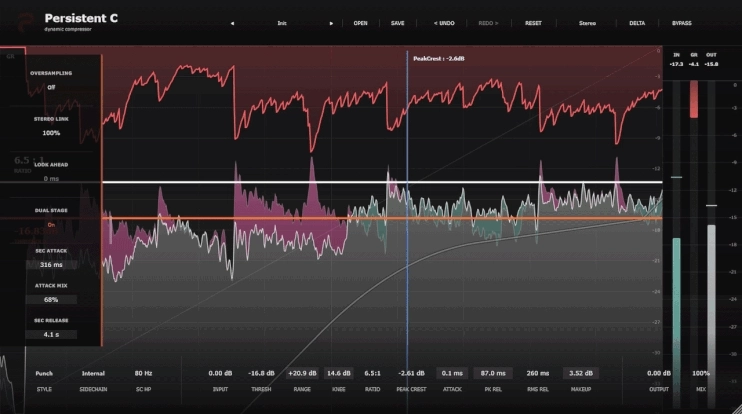Click SAVE in the top bar
The width and height of the screenshot is (742, 414).
[x=398, y=23]
